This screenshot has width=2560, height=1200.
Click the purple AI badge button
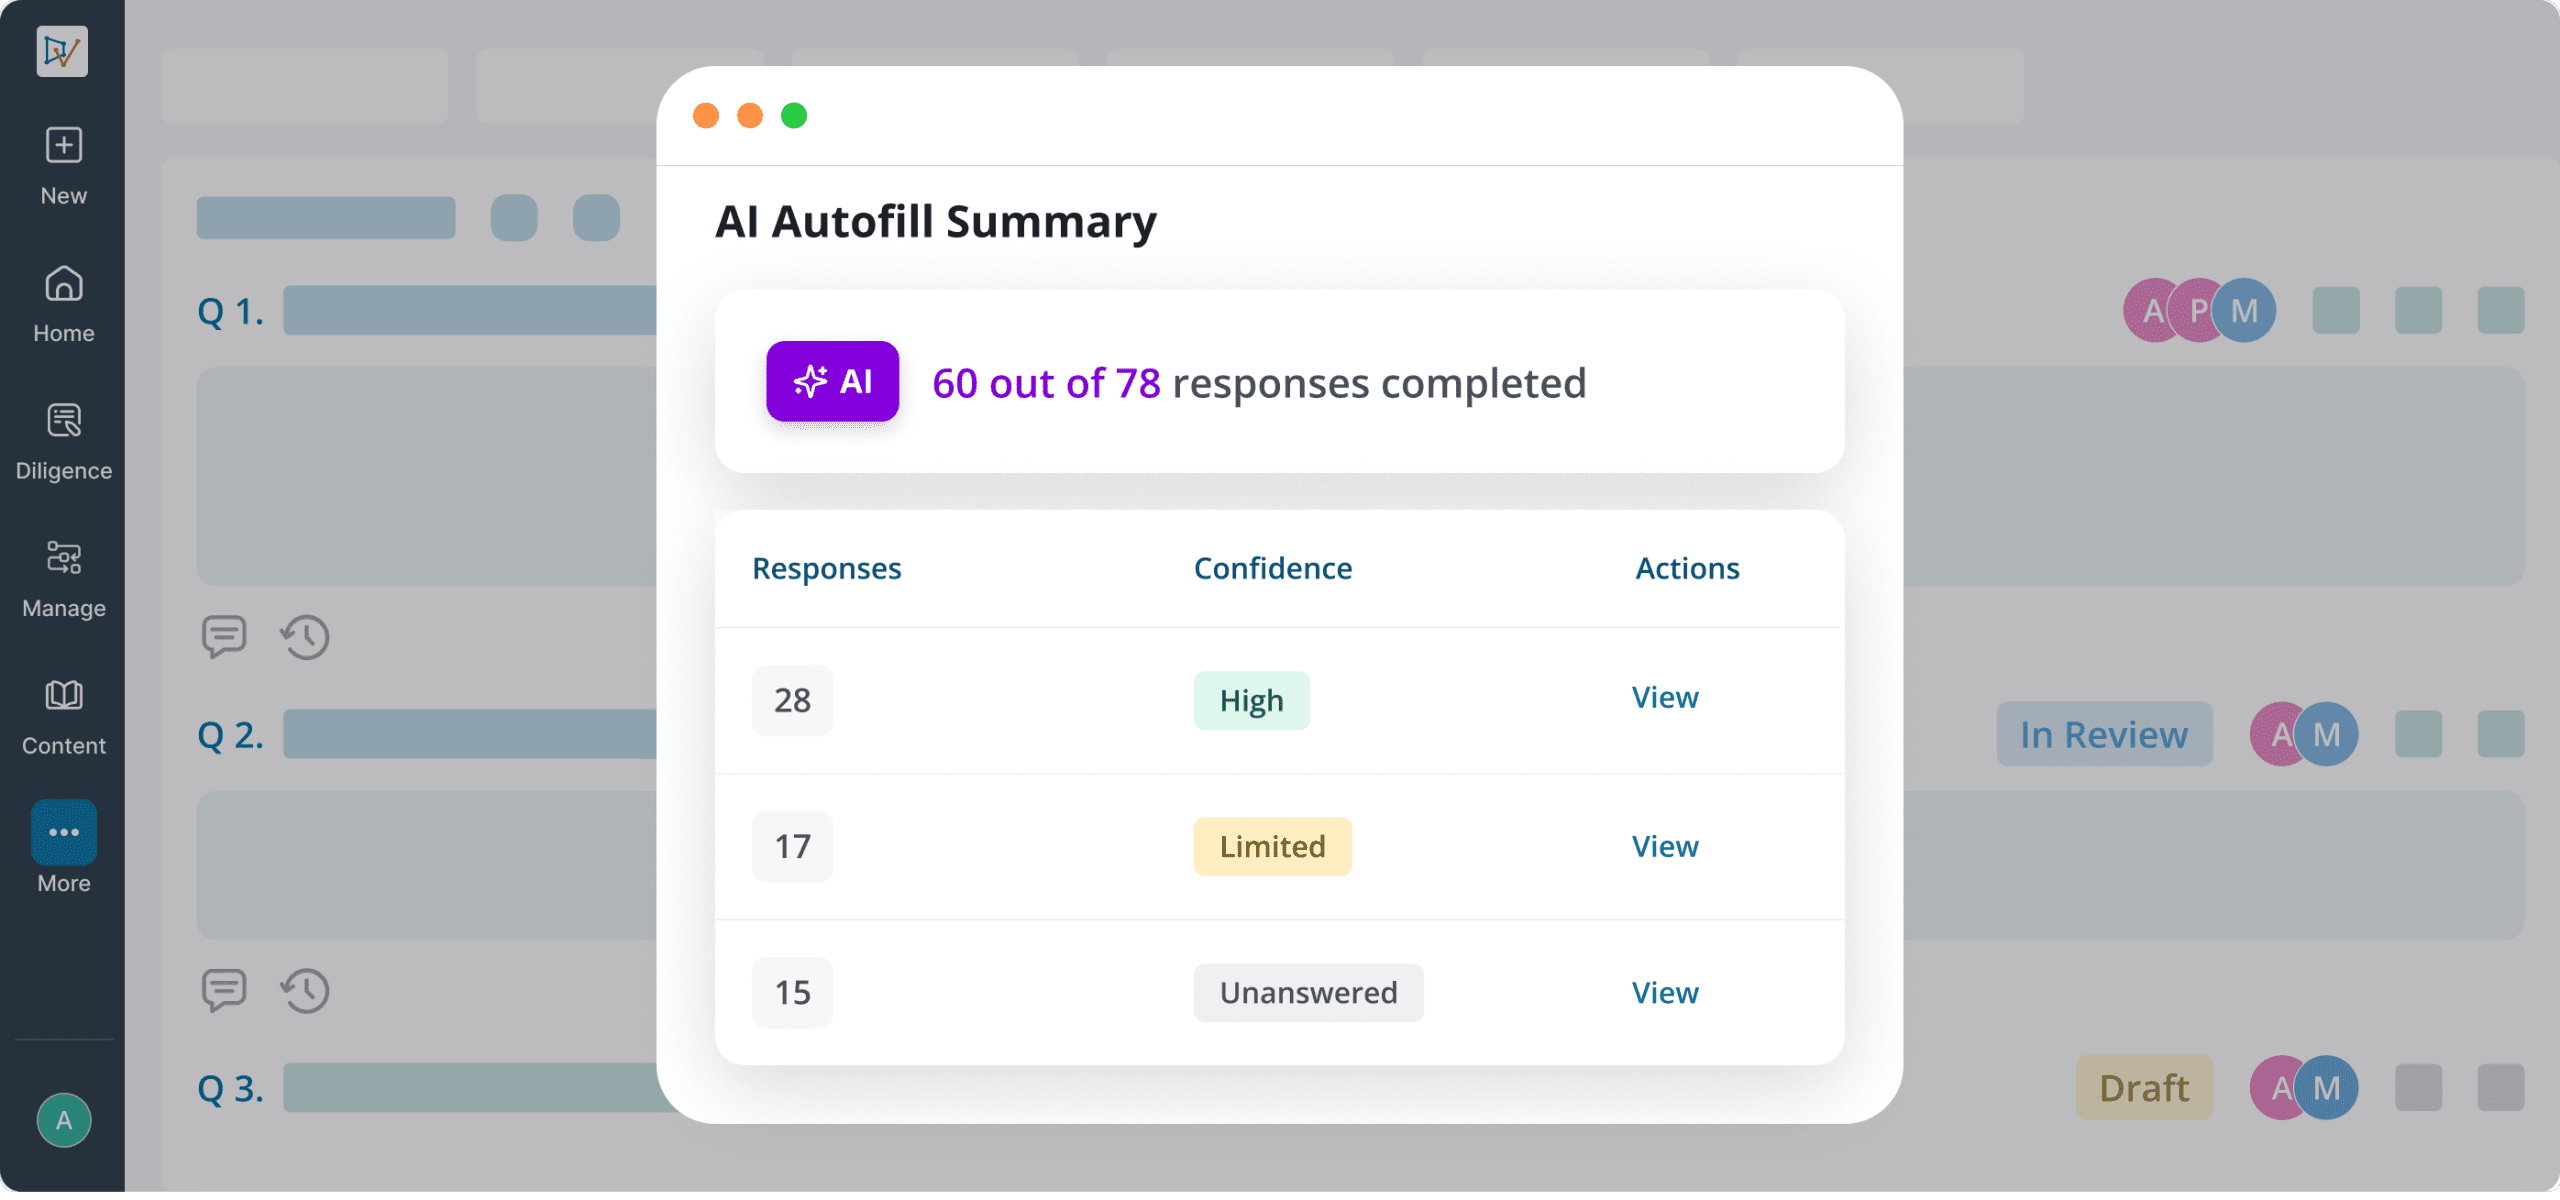(x=832, y=381)
